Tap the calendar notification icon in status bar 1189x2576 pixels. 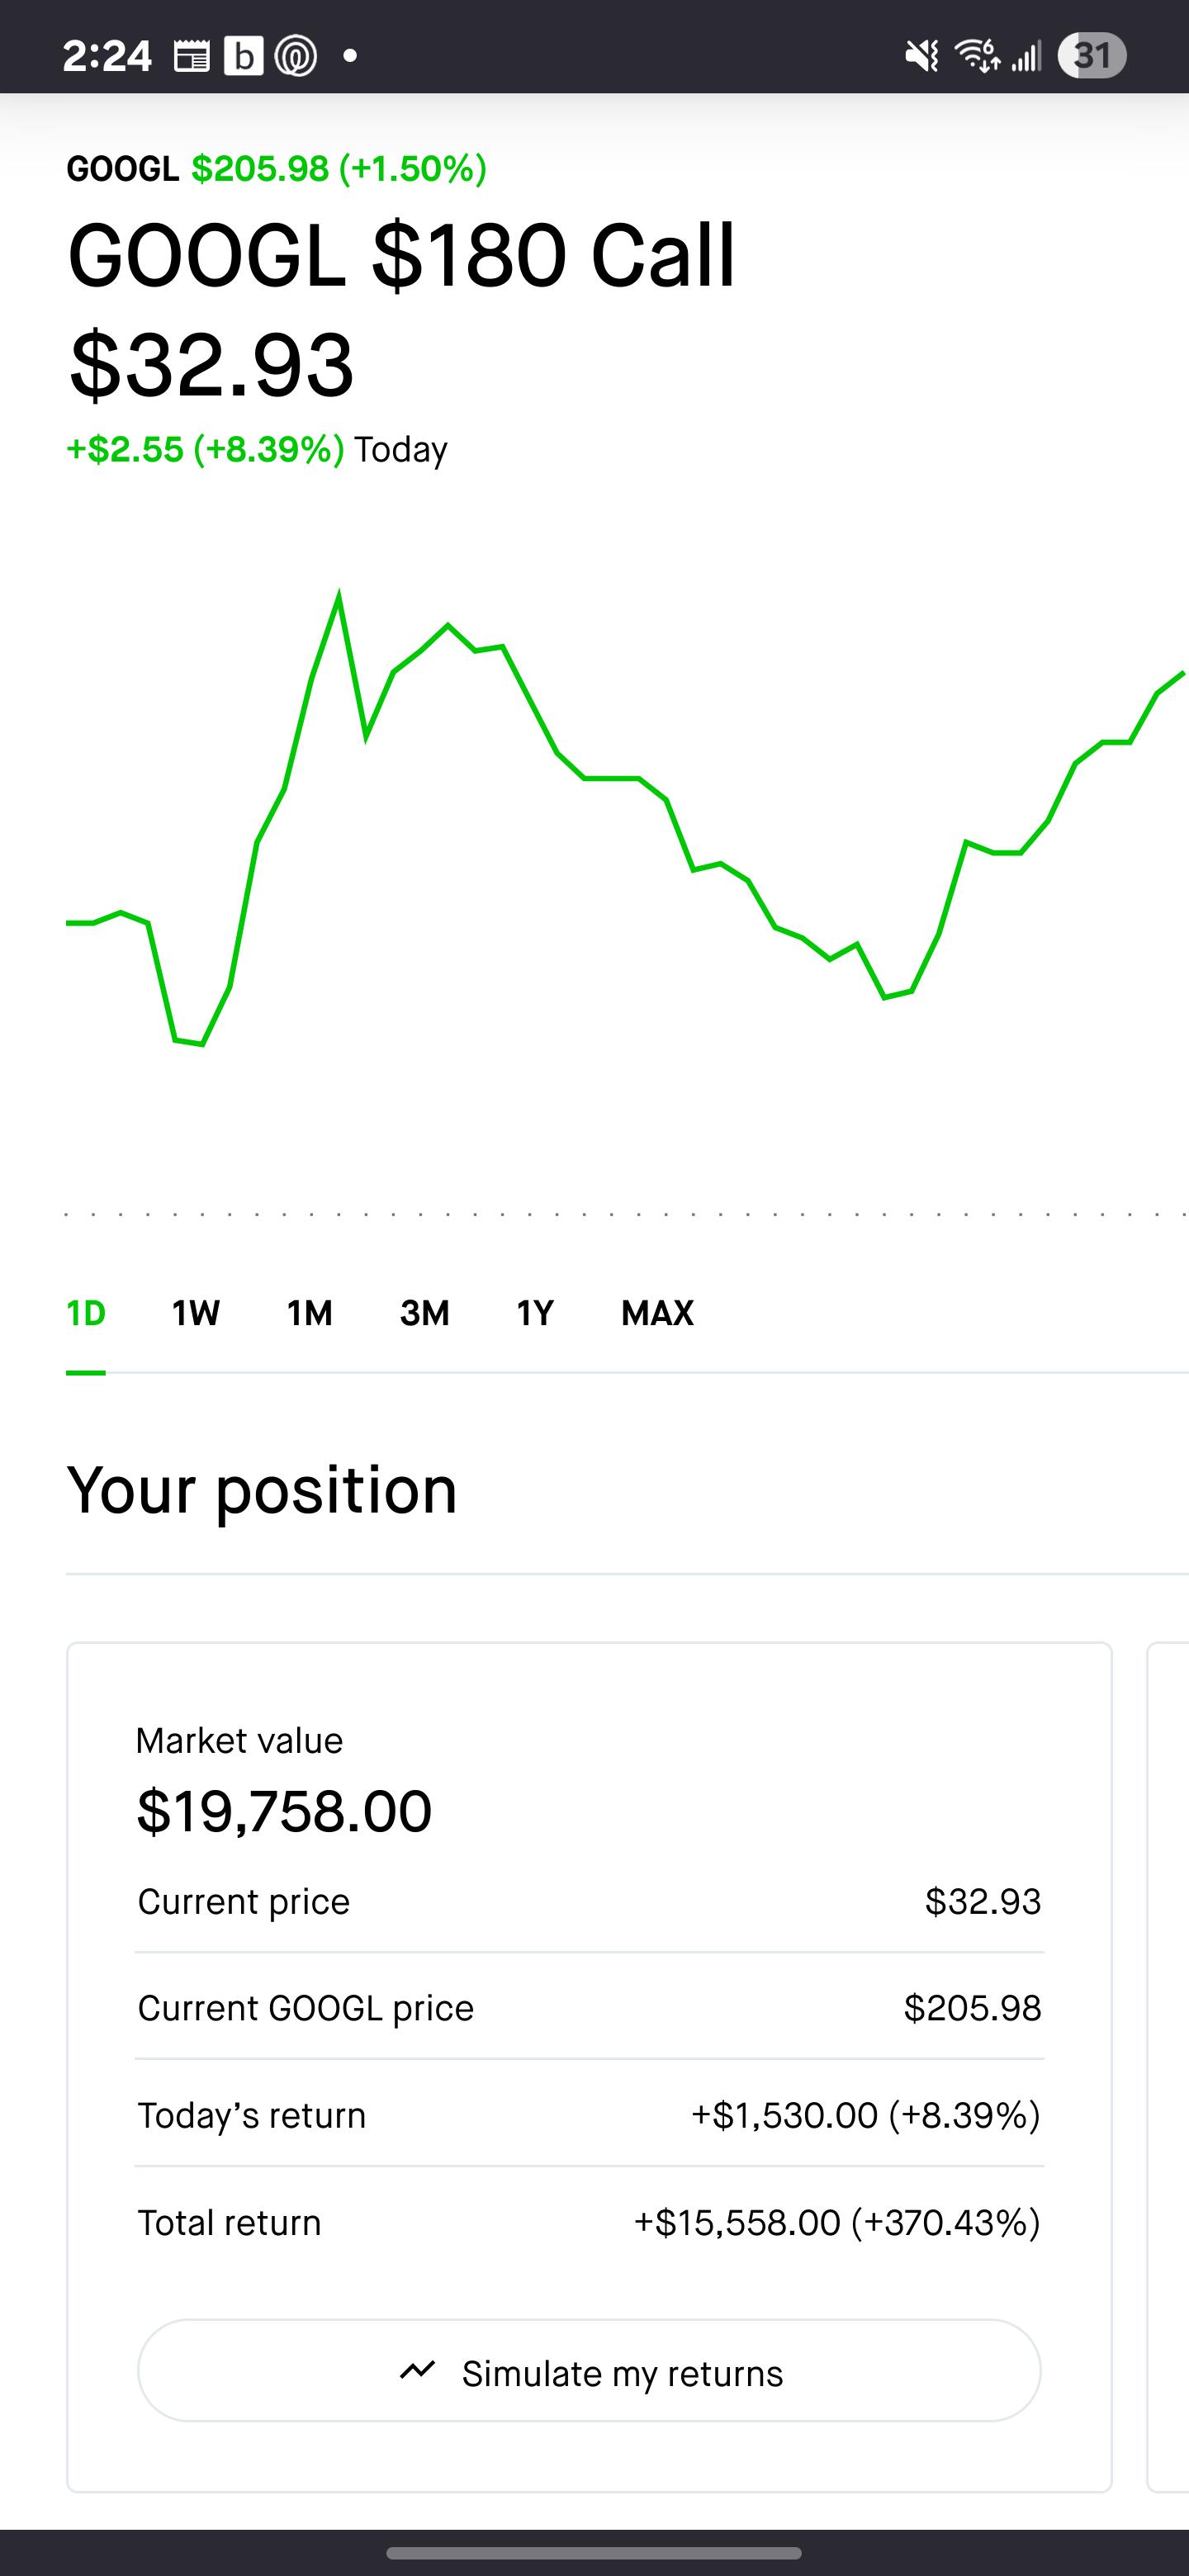coord(192,56)
